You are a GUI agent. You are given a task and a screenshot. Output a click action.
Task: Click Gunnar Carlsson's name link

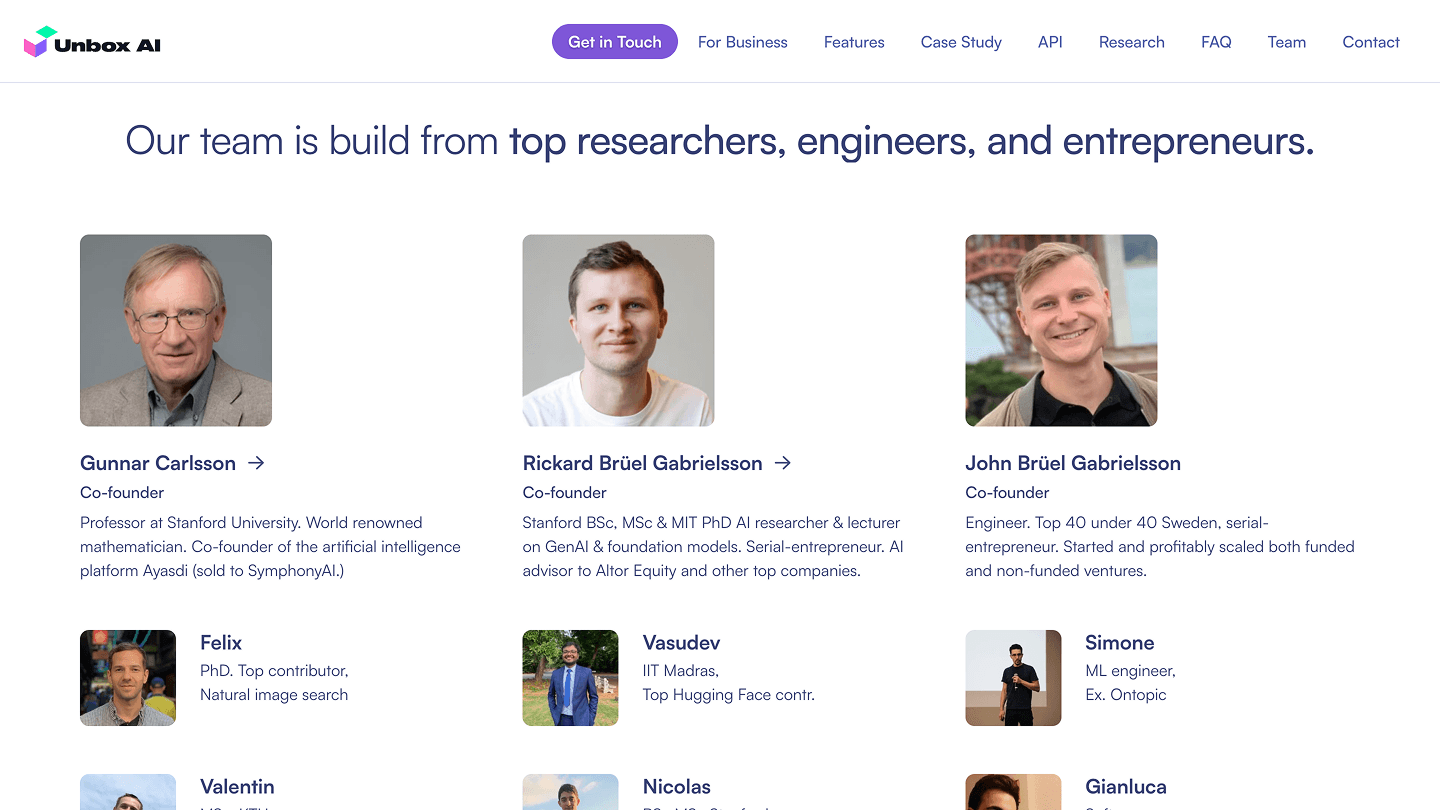click(x=158, y=463)
